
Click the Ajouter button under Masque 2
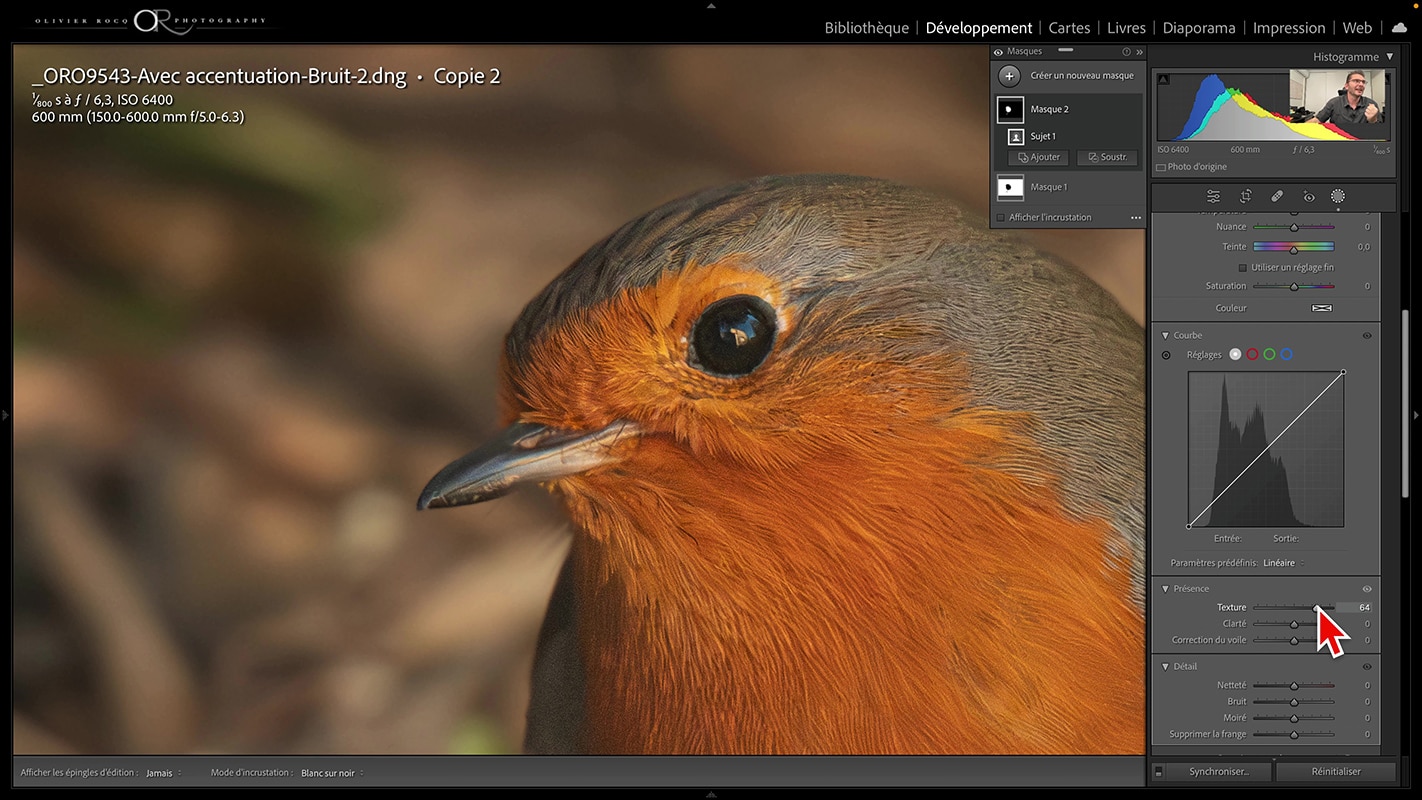point(1038,158)
